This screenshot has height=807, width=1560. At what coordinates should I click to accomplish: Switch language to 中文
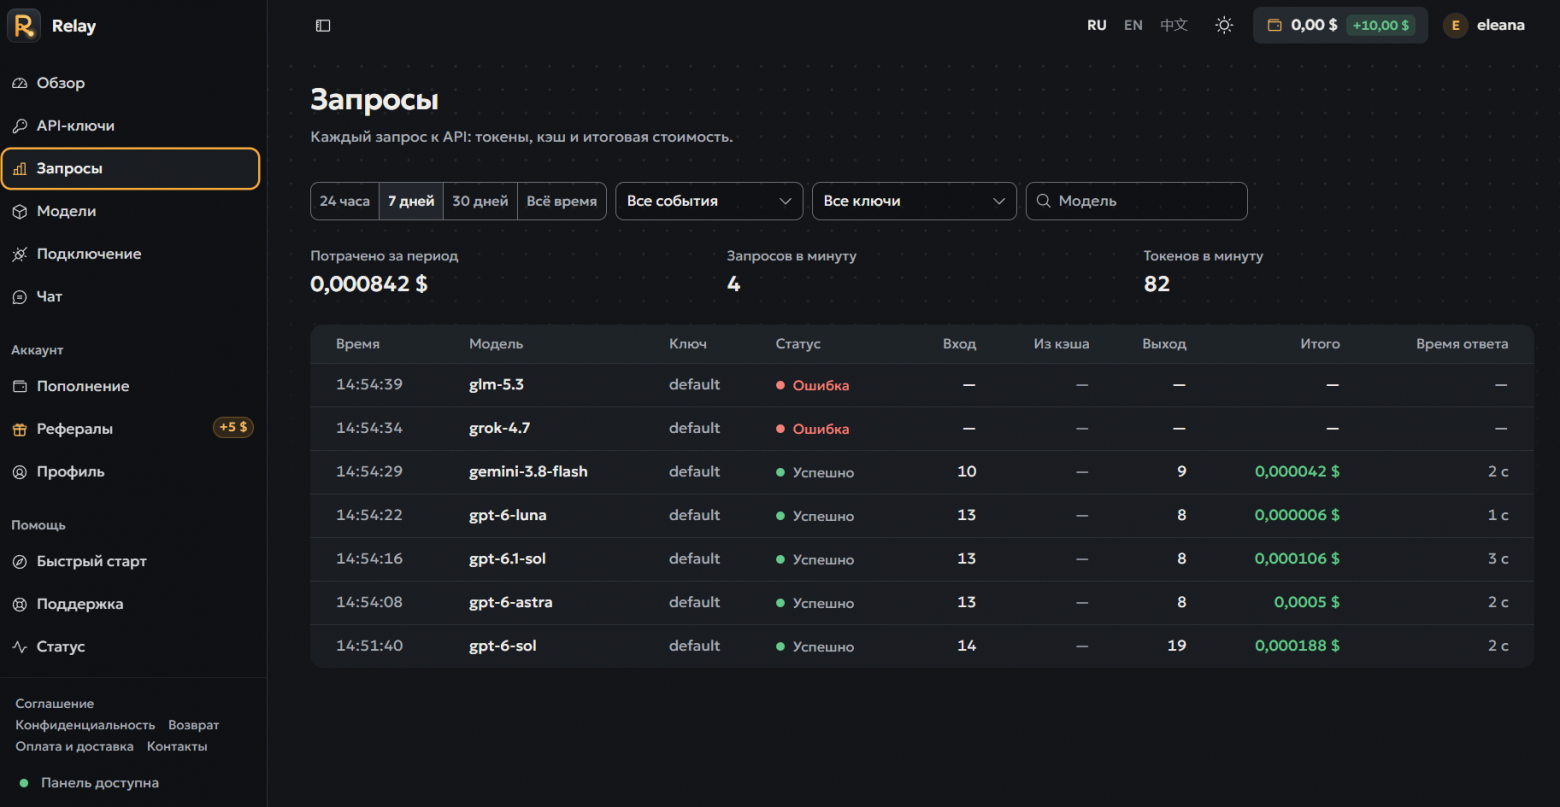point(1174,26)
